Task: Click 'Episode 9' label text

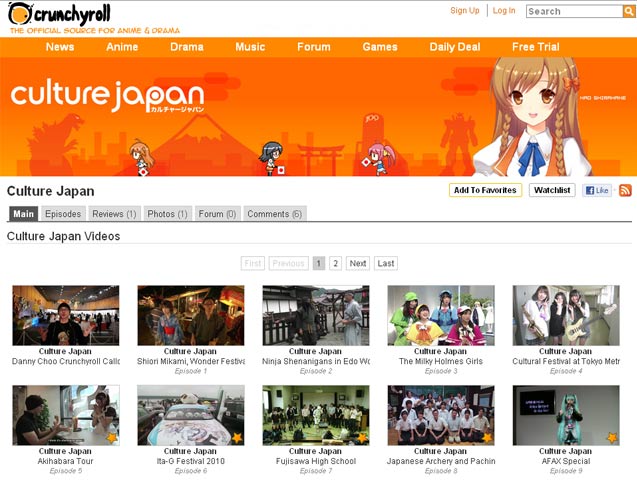Action: [566, 471]
